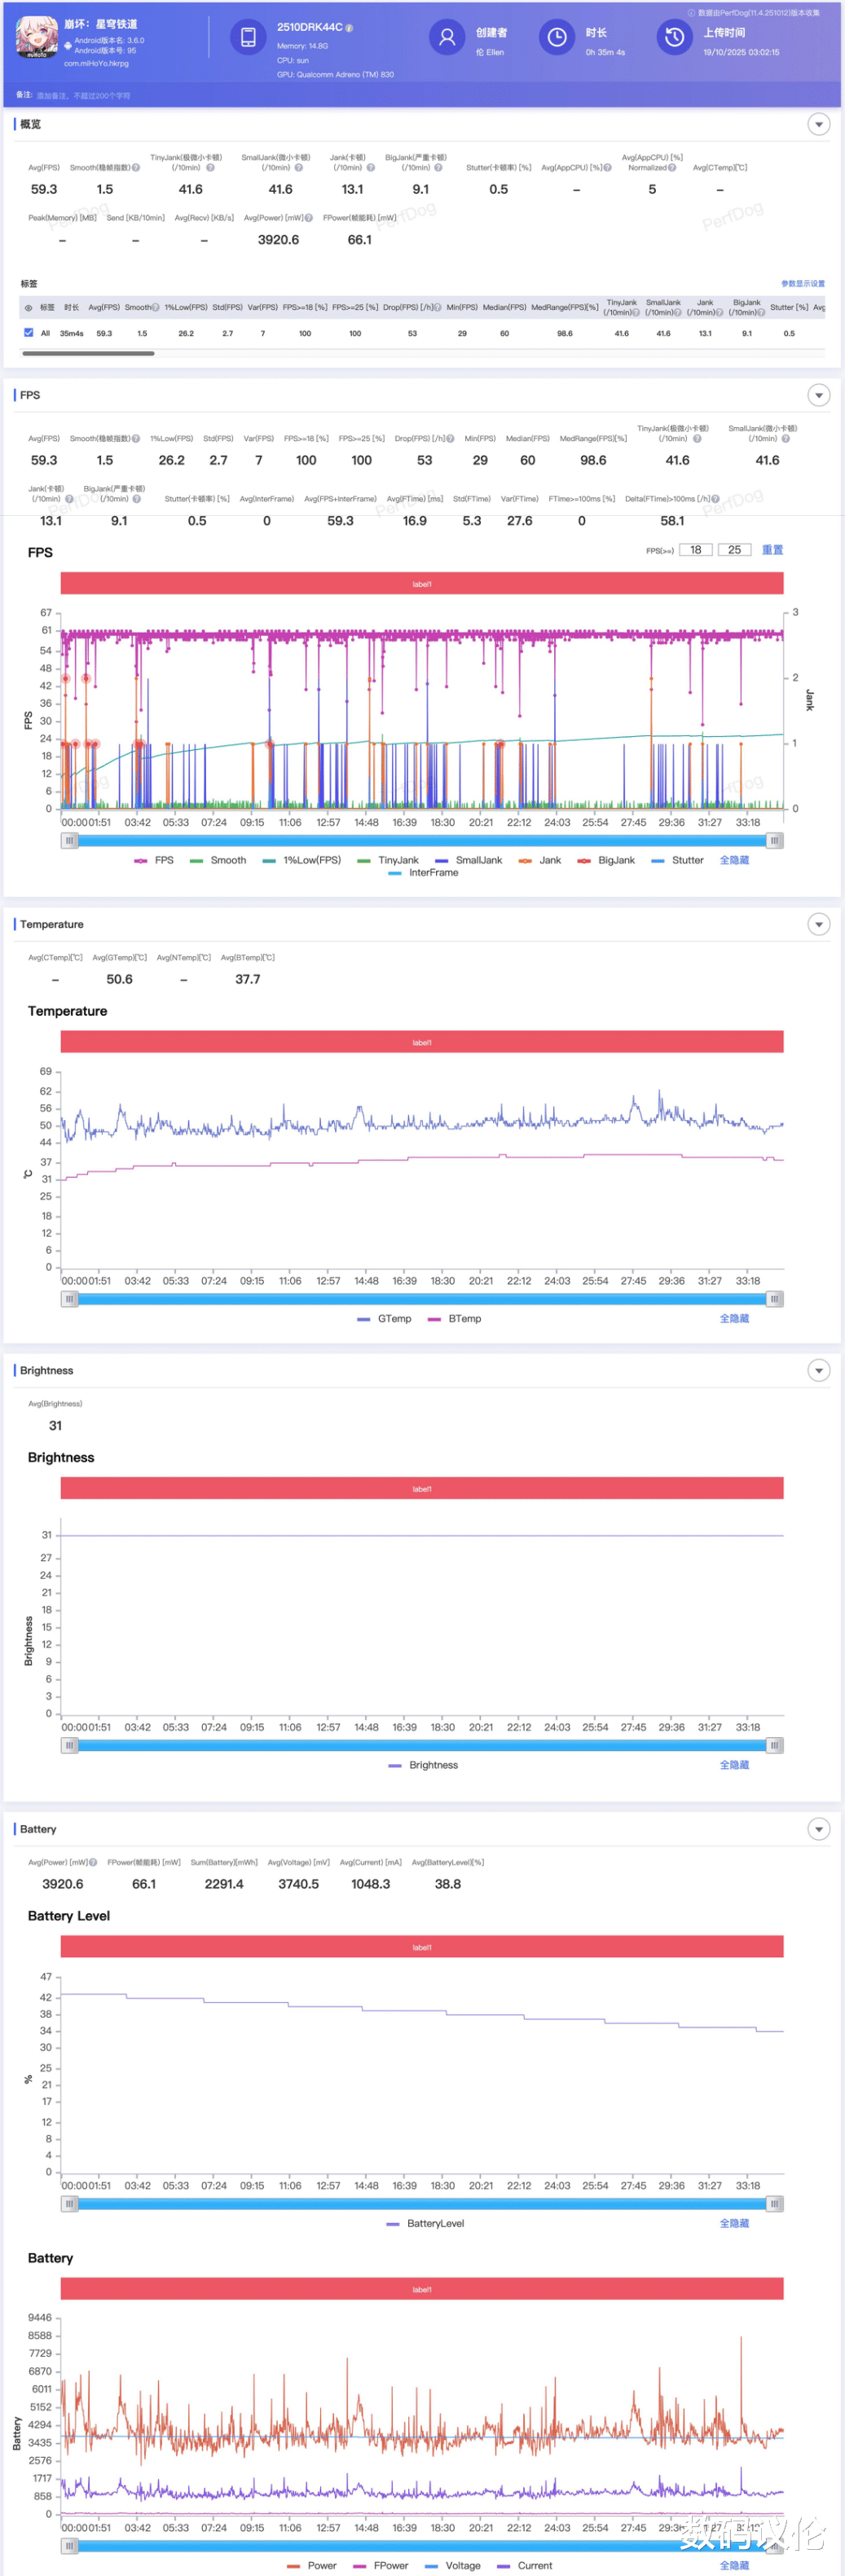The image size is (845, 2576).
Task: Click 重置 to reset FPS thresholds
Action: pyautogui.click(x=772, y=550)
